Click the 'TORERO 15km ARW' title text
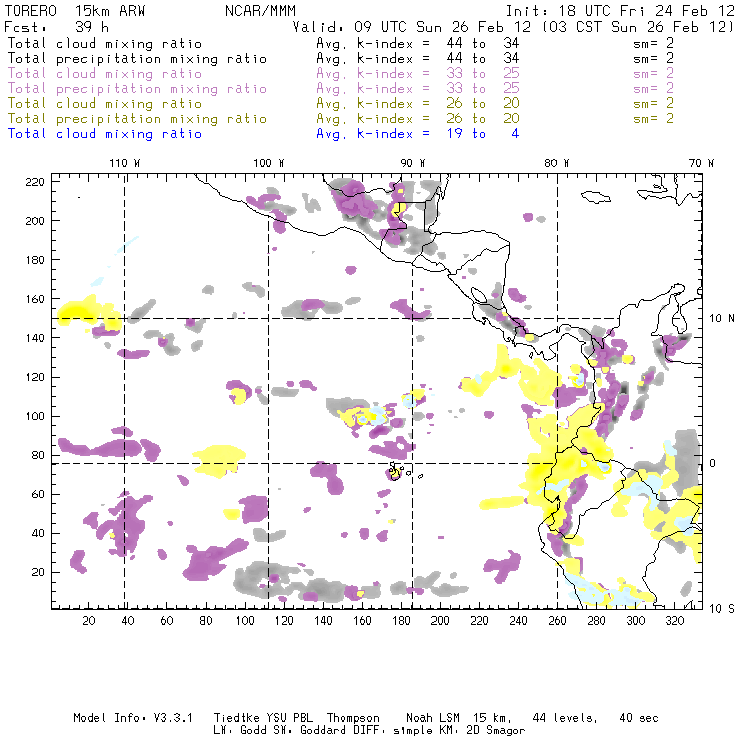The width and height of the screenshot is (740, 740). point(75,11)
